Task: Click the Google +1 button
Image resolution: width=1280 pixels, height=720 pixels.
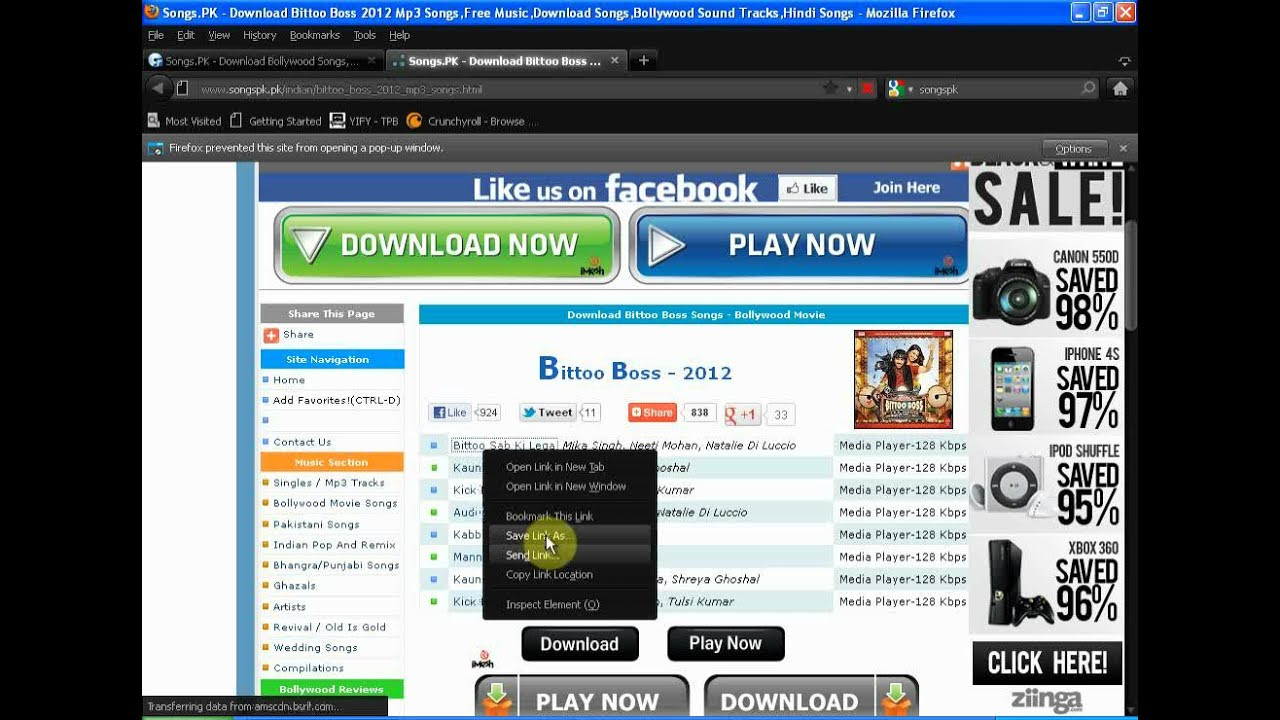Action: [x=743, y=414]
